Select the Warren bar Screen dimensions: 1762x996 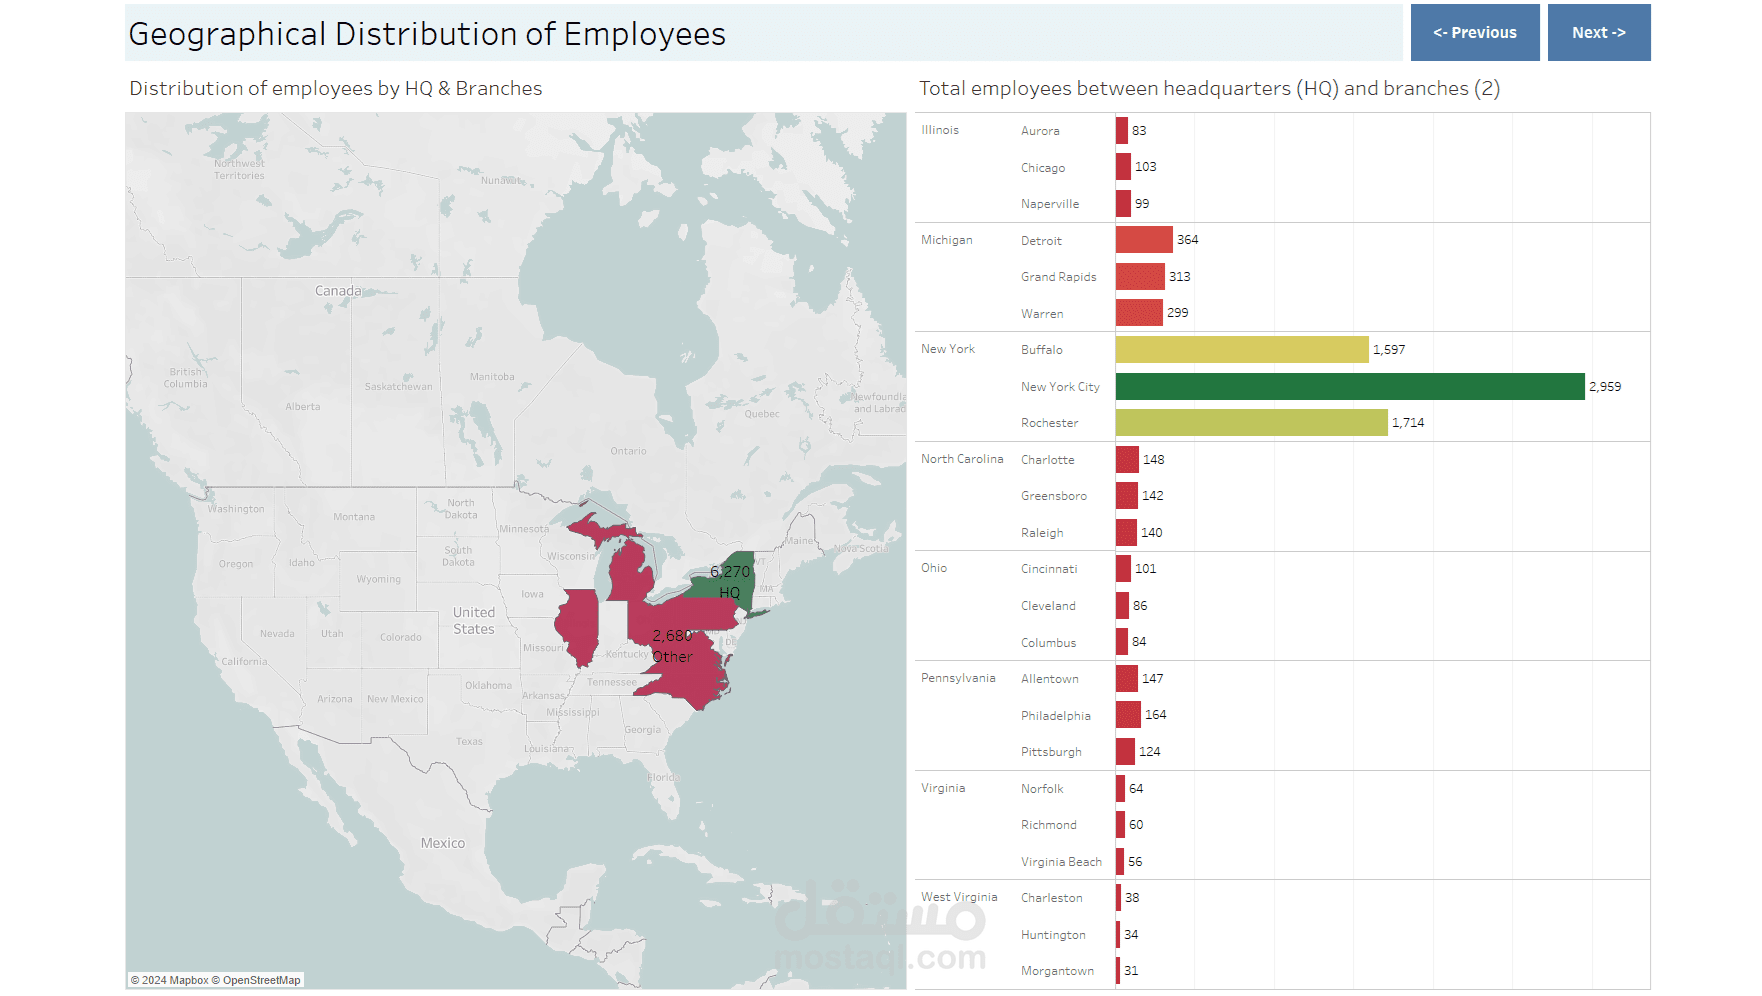[1139, 313]
